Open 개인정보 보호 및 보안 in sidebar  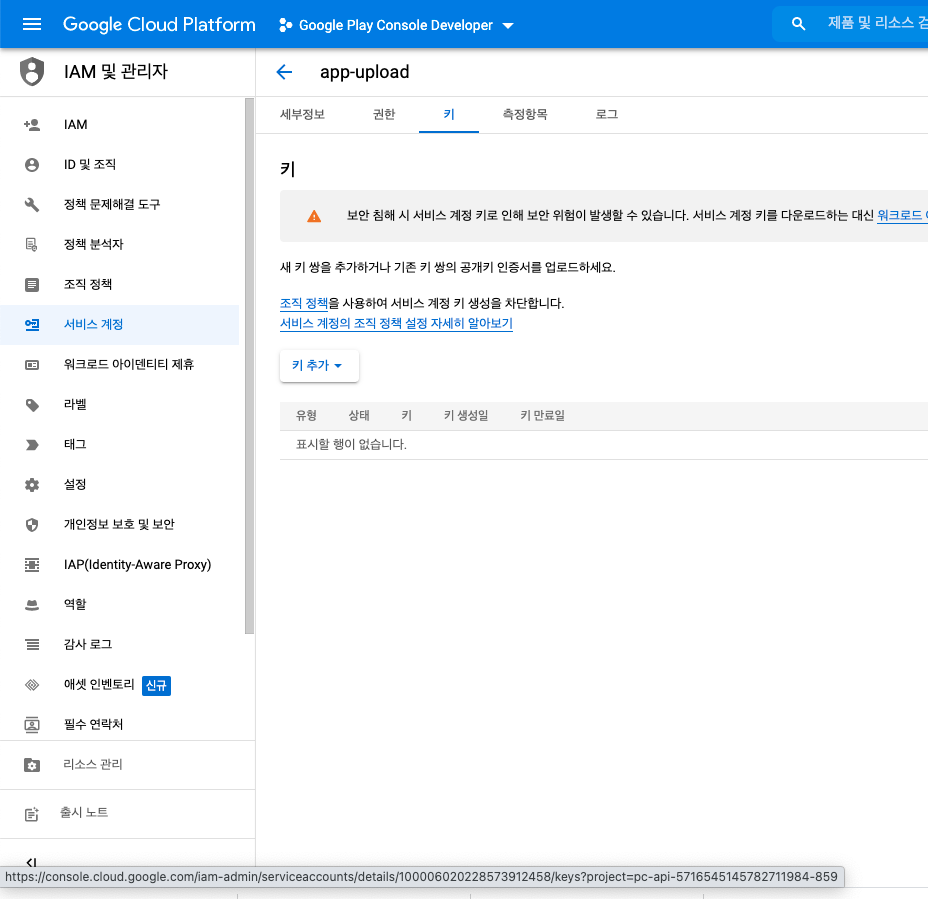tap(120, 524)
